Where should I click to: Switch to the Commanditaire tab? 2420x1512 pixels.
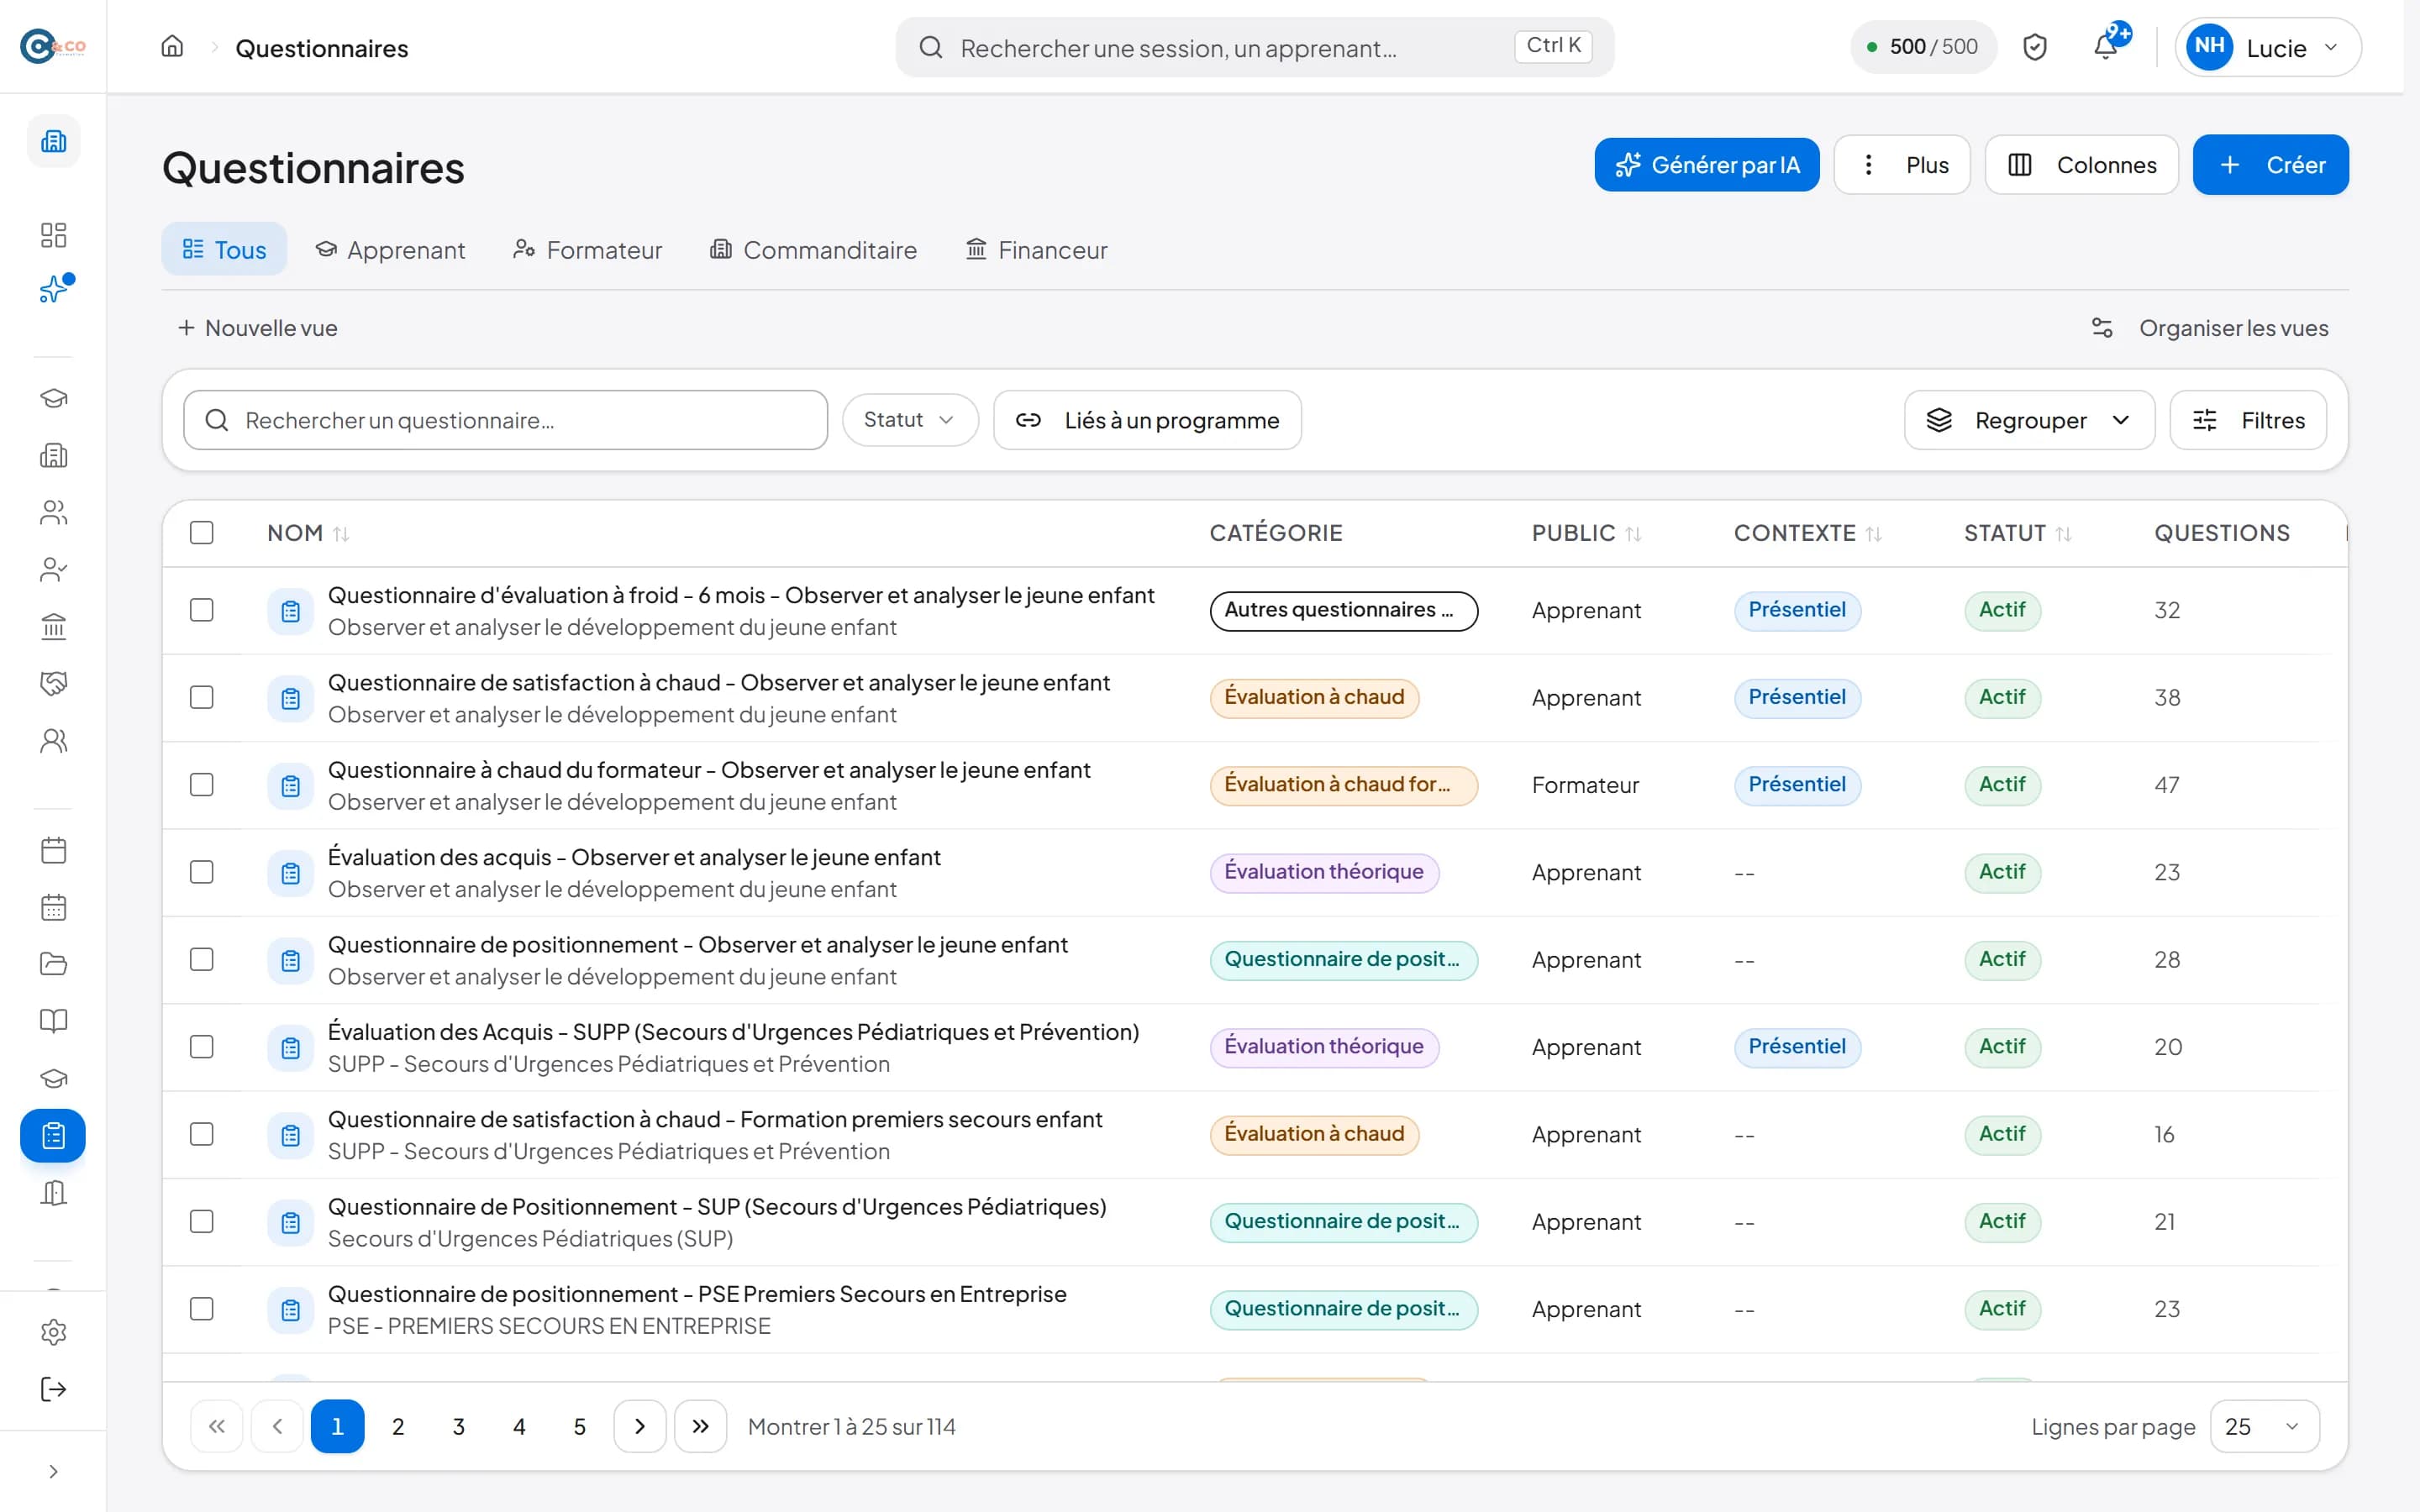click(x=813, y=249)
